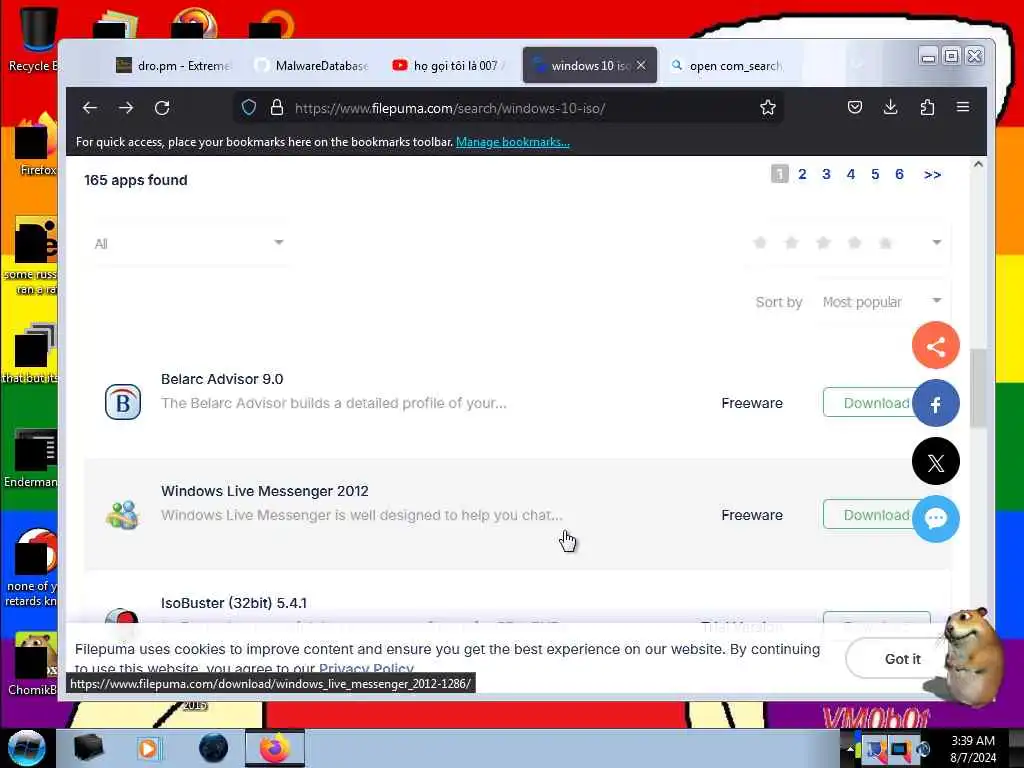Screen dimensions: 1024x768
Task: Open the Belarc Advisor 9.0 title
Action: click(222, 379)
